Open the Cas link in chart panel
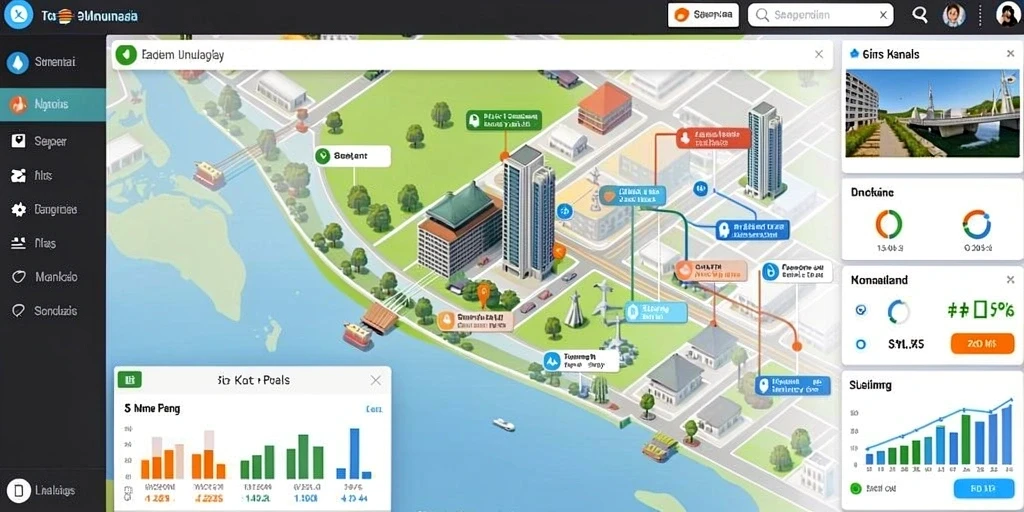 [x=374, y=409]
